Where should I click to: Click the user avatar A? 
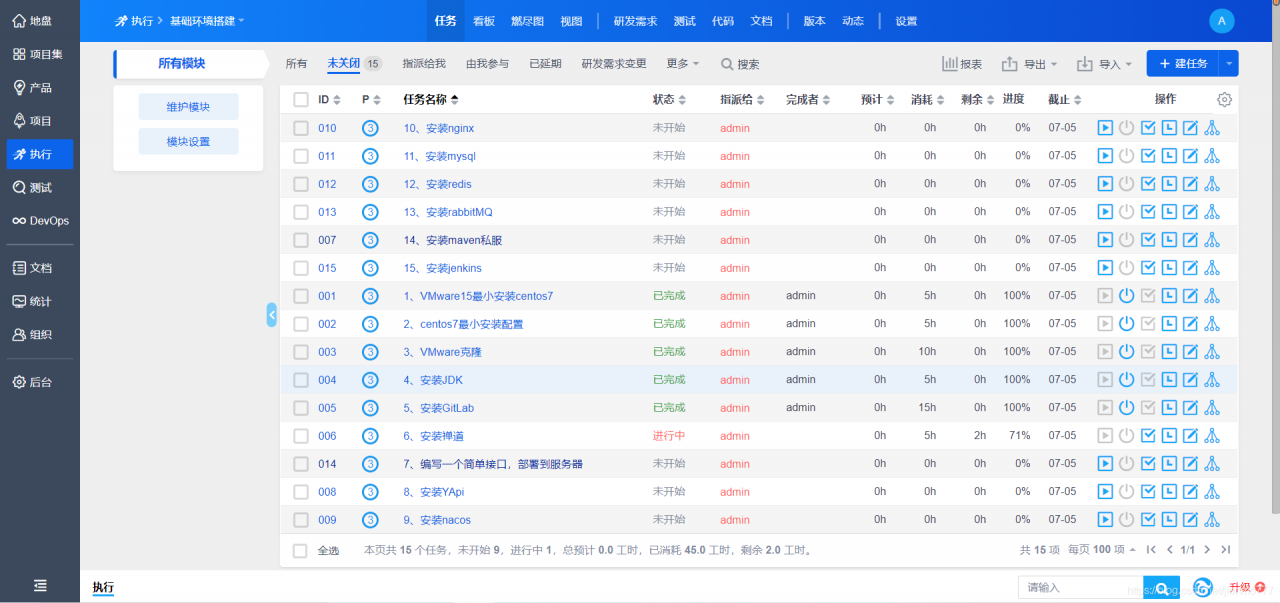coord(1222,21)
